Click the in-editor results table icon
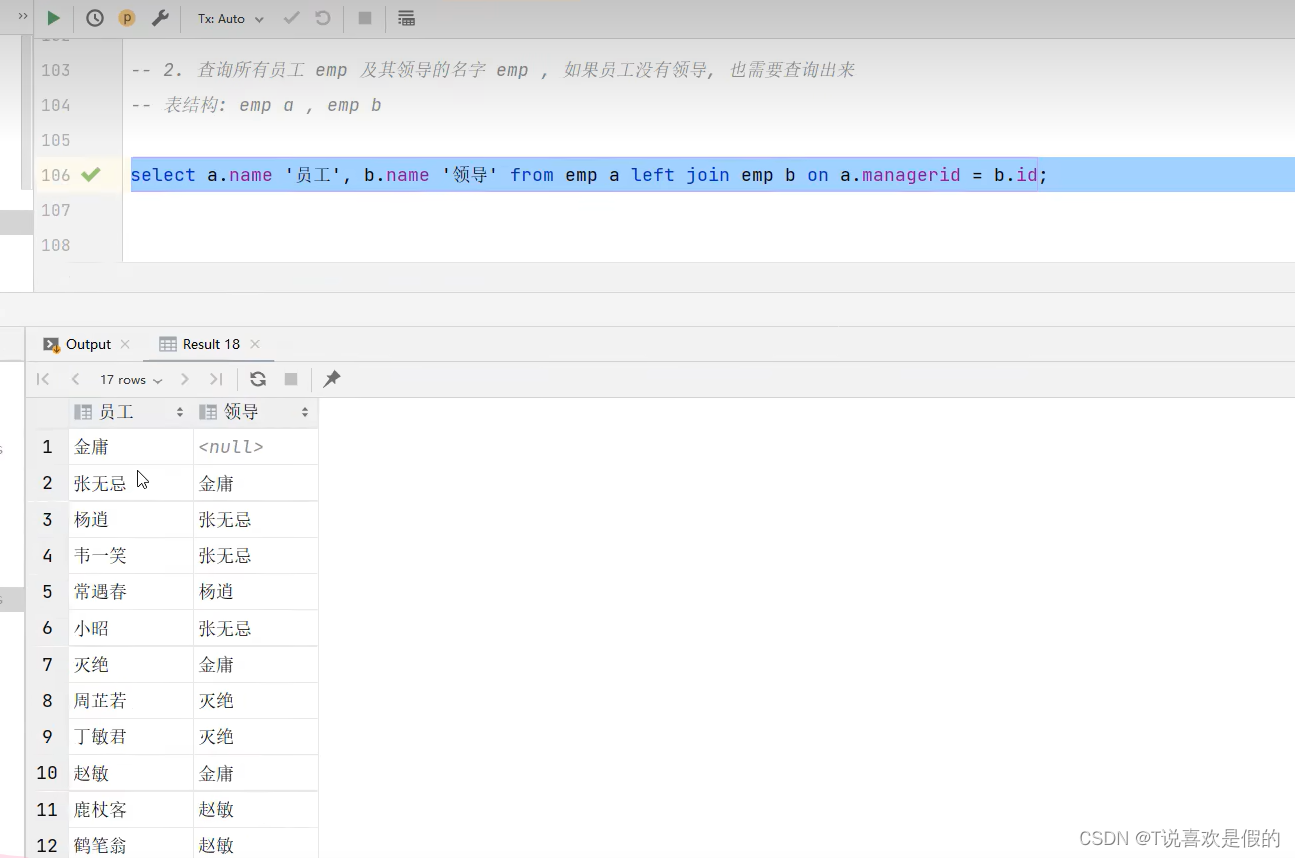 406,18
